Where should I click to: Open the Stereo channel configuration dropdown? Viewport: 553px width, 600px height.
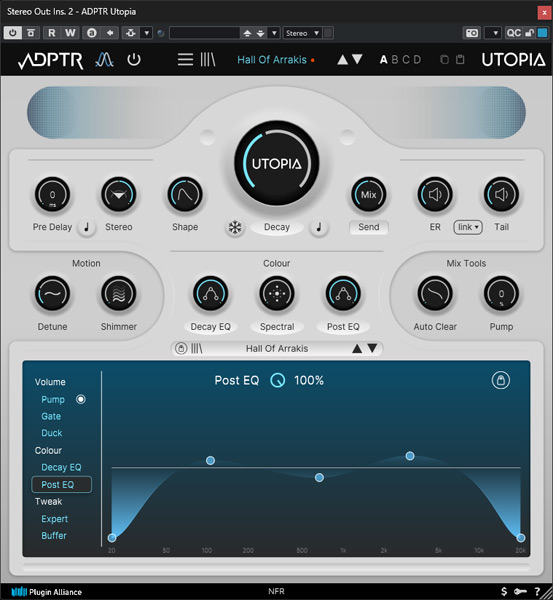click(x=302, y=33)
